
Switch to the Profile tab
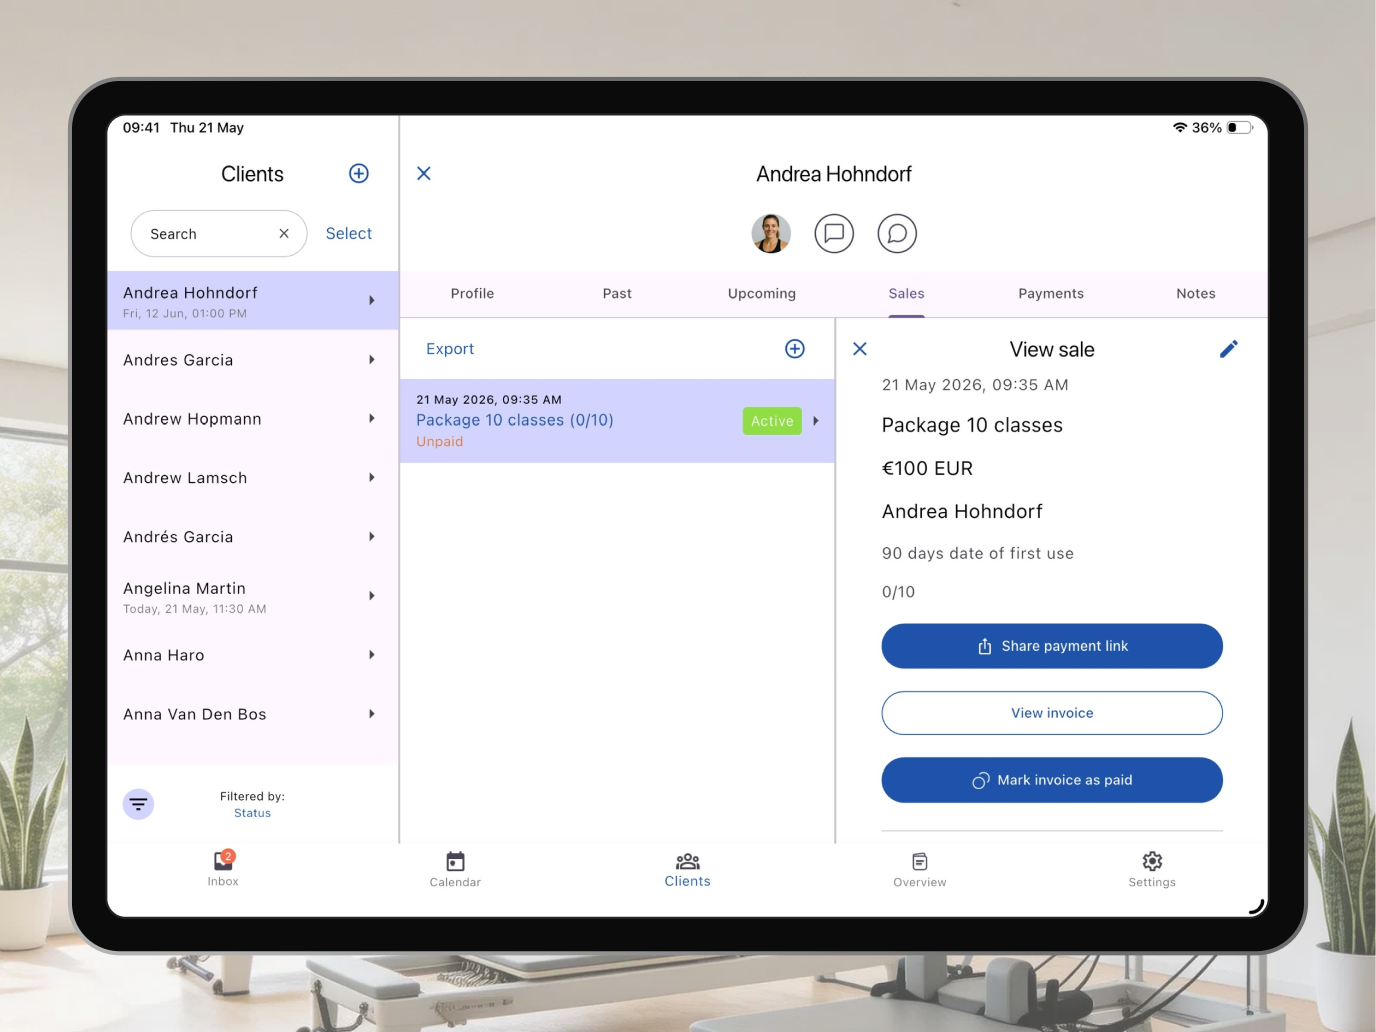[472, 294]
